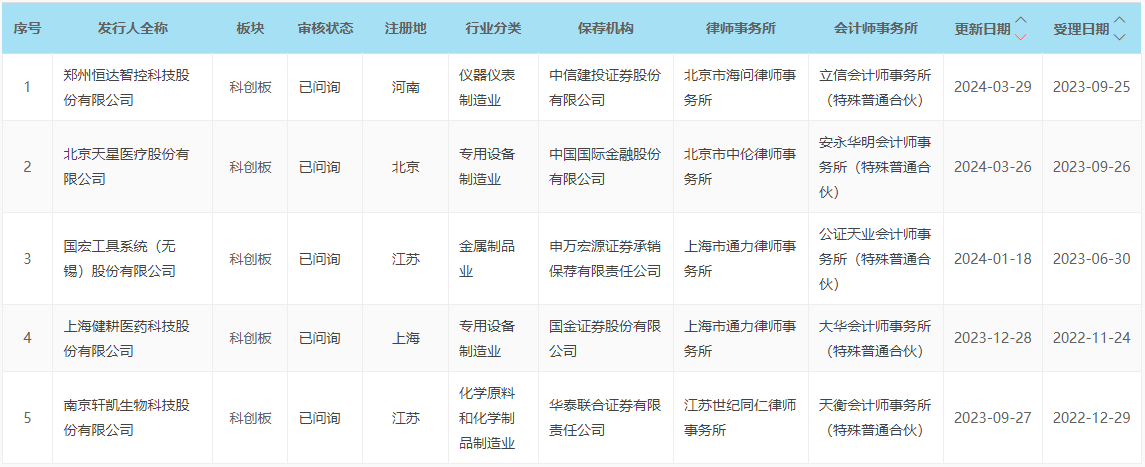Click acceptance date 2023-09-26
Screen dimensions: 1145x467
click(x=1092, y=167)
